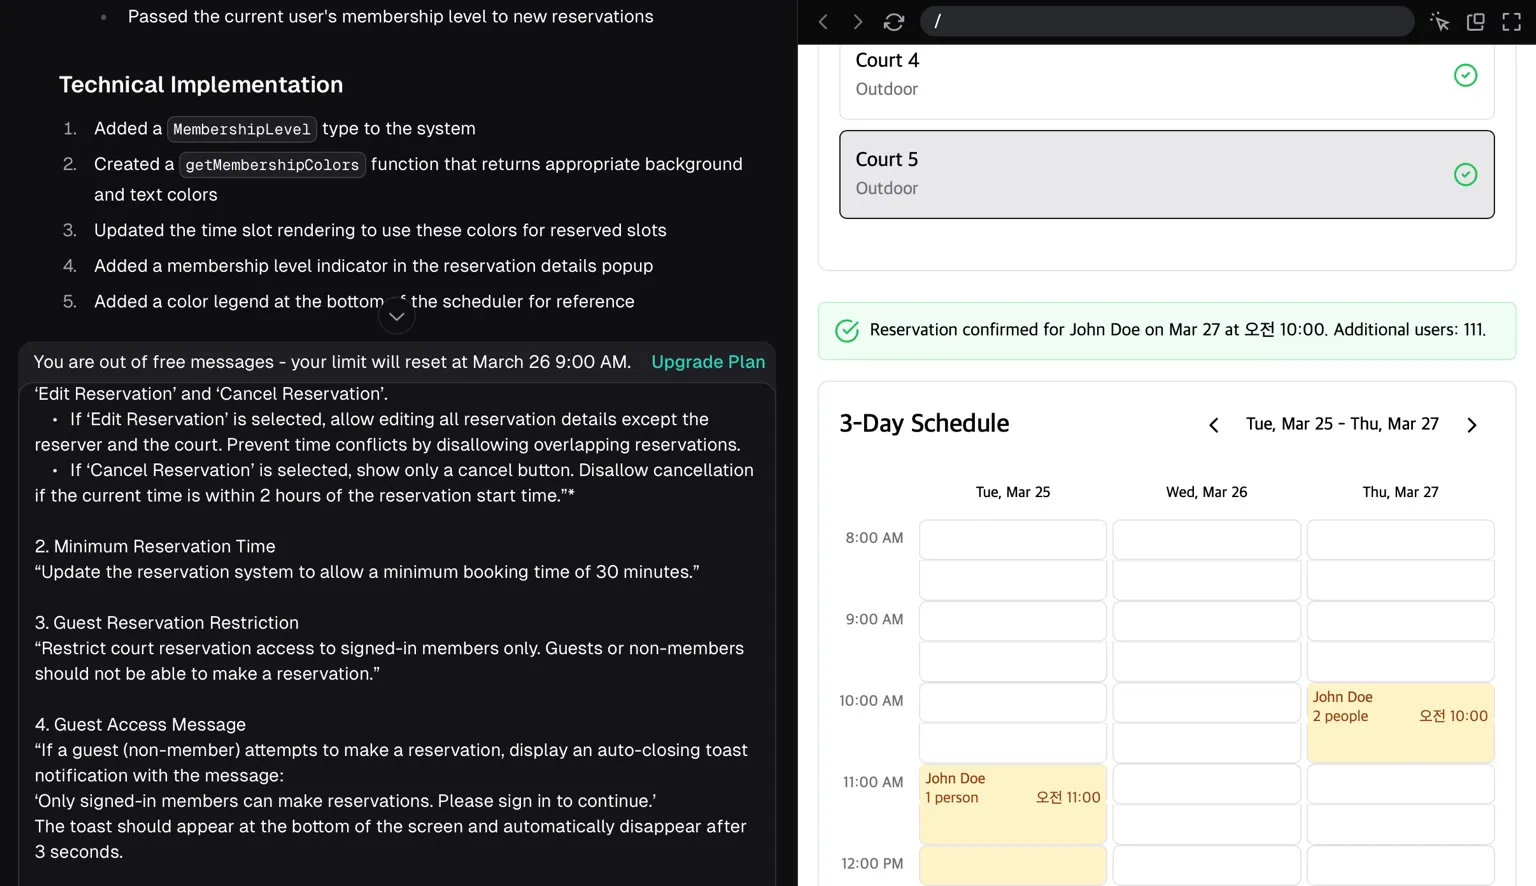The image size is (1536, 886).
Task: Click the reservation confirmed check icon
Action: tap(847, 331)
